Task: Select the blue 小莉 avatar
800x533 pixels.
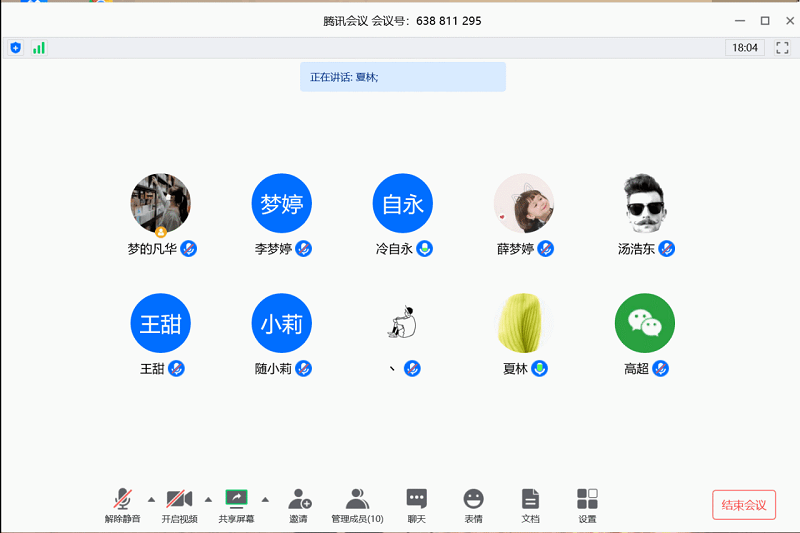Action: point(282,323)
